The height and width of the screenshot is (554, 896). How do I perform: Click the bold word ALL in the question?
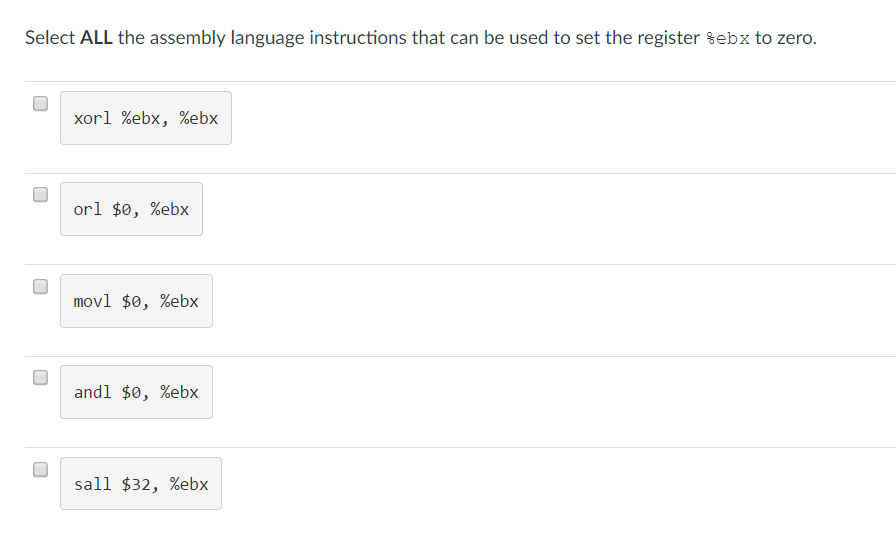click(96, 38)
